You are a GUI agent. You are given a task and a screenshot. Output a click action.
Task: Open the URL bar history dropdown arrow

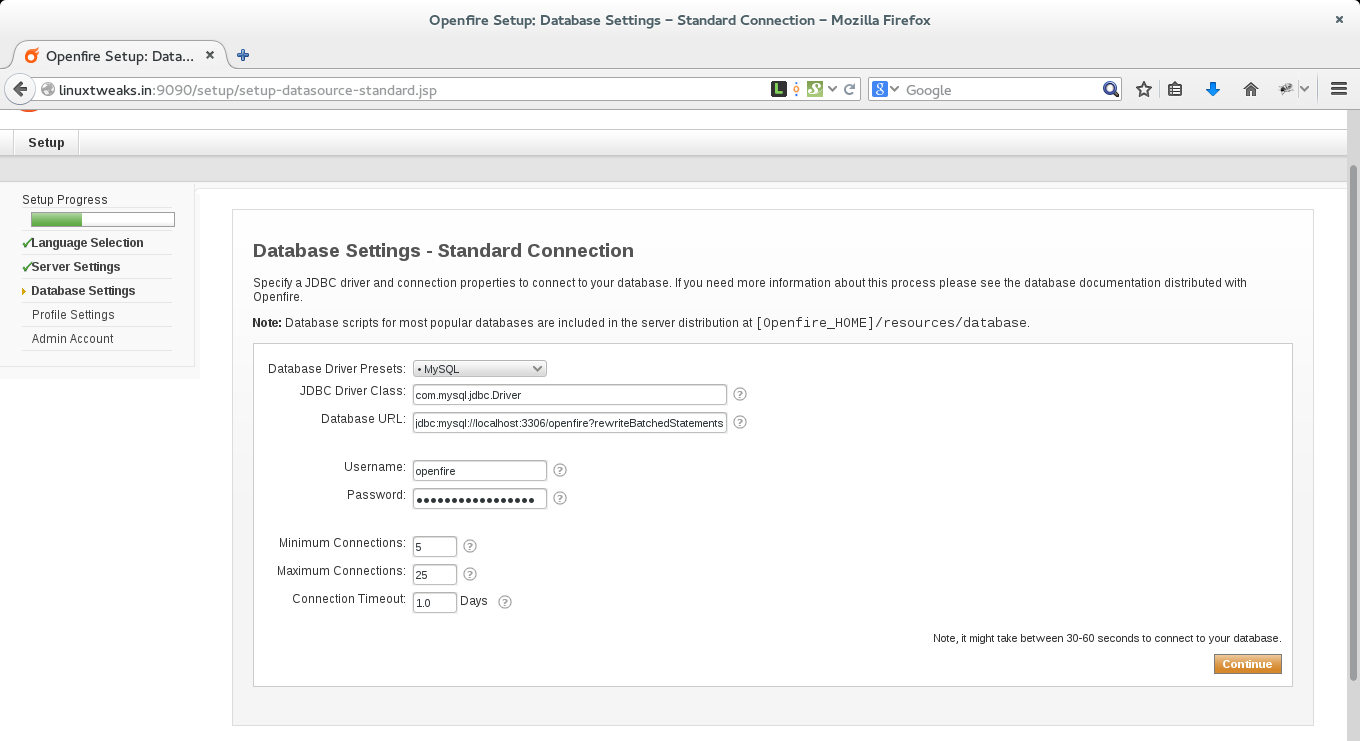tap(832, 89)
